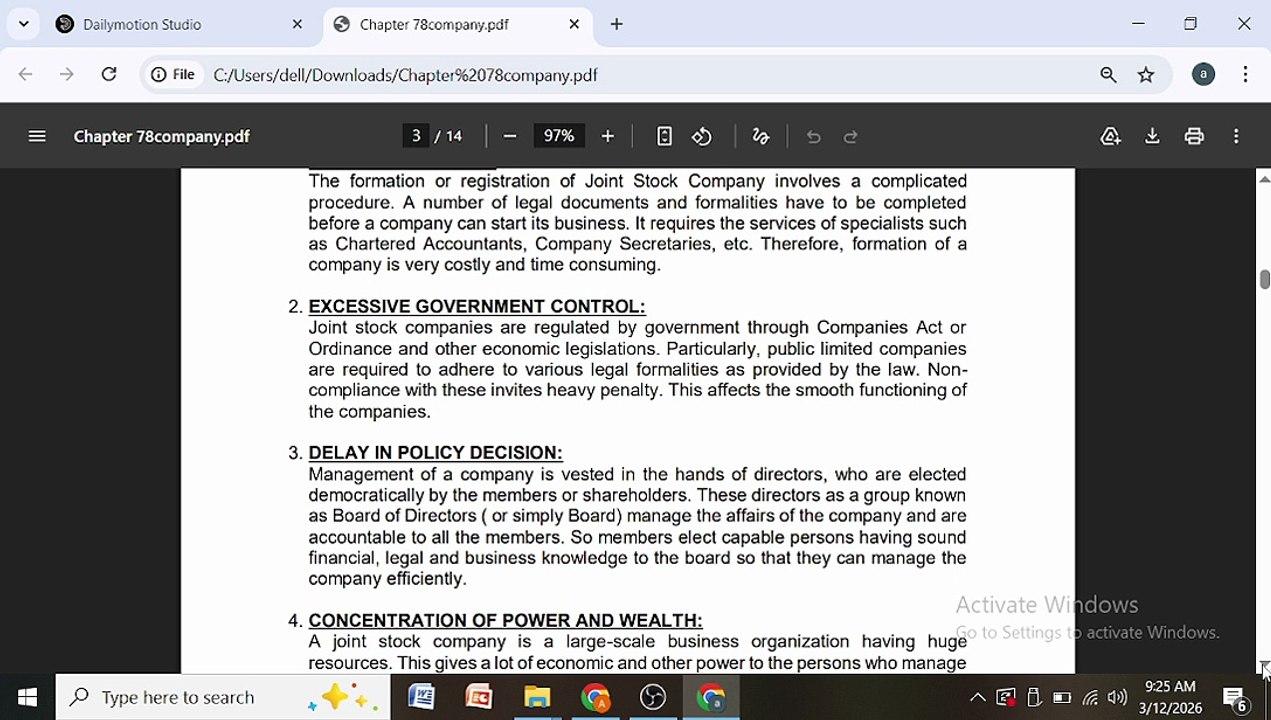Activate the draw annotation tool
This screenshot has width=1271, height=720.
[761, 136]
